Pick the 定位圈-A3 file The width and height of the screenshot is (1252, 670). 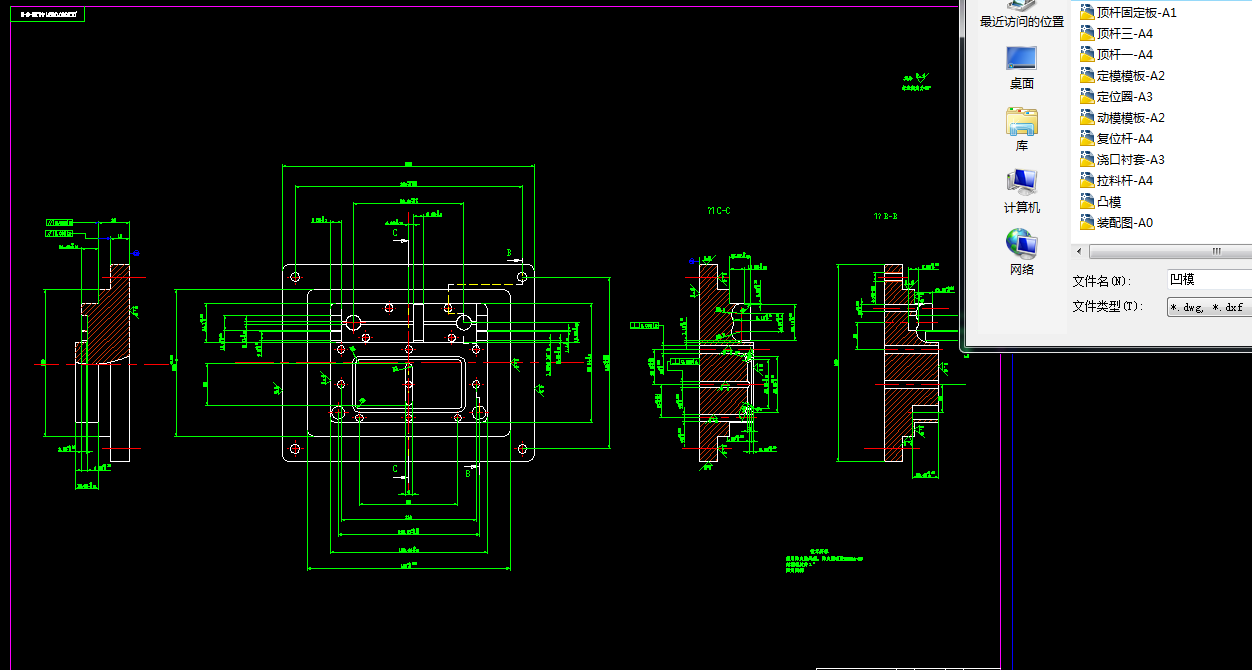(x=1116, y=97)
